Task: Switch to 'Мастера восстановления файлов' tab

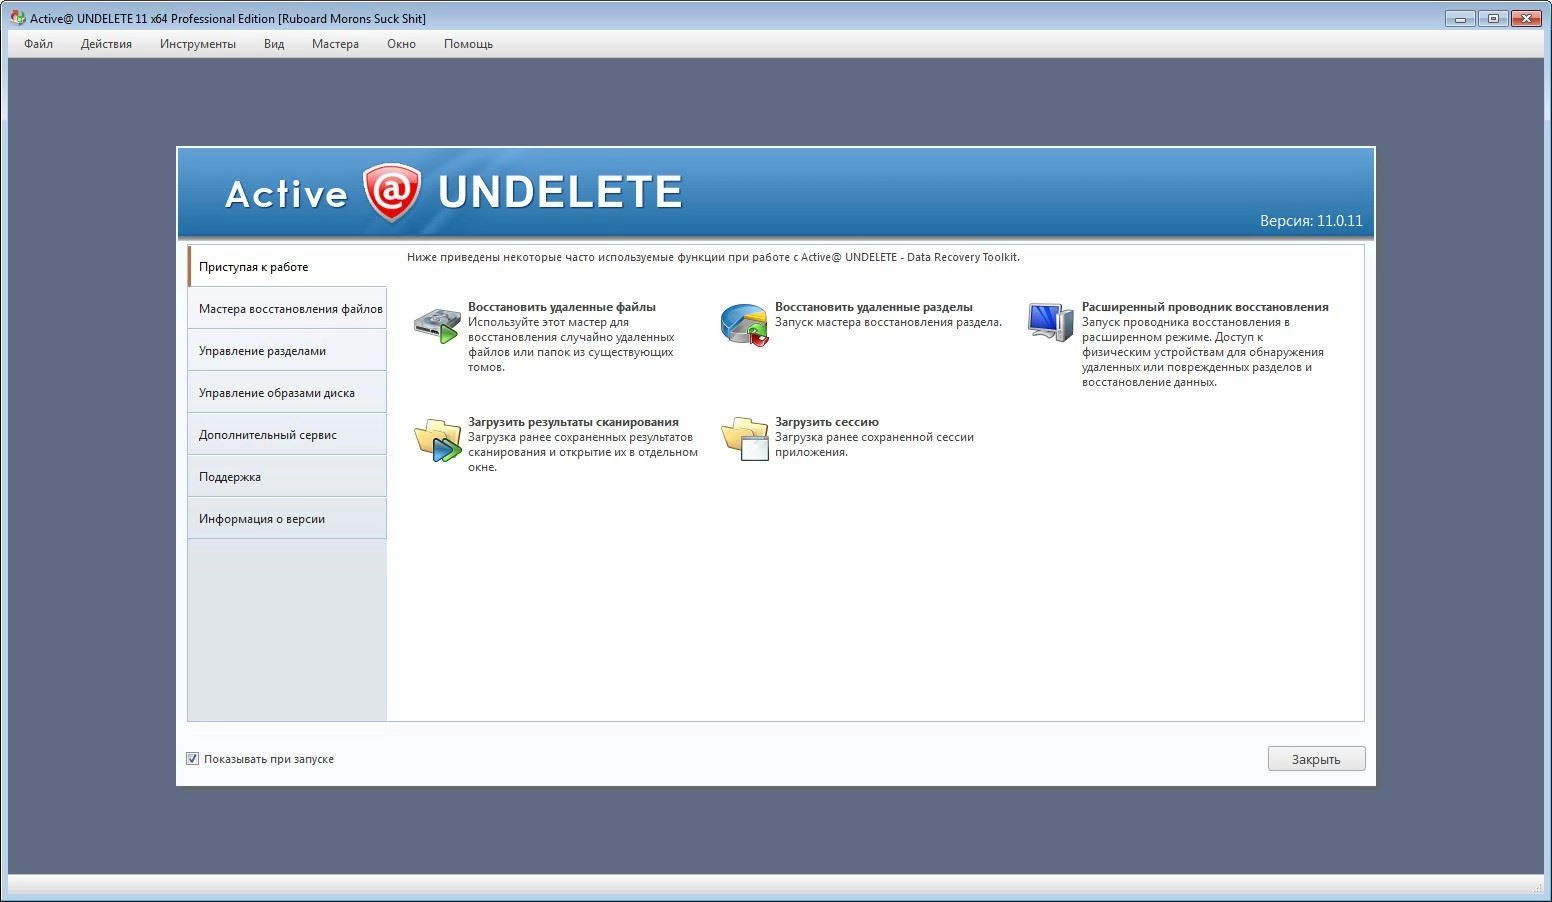Action: click(287, 309)
